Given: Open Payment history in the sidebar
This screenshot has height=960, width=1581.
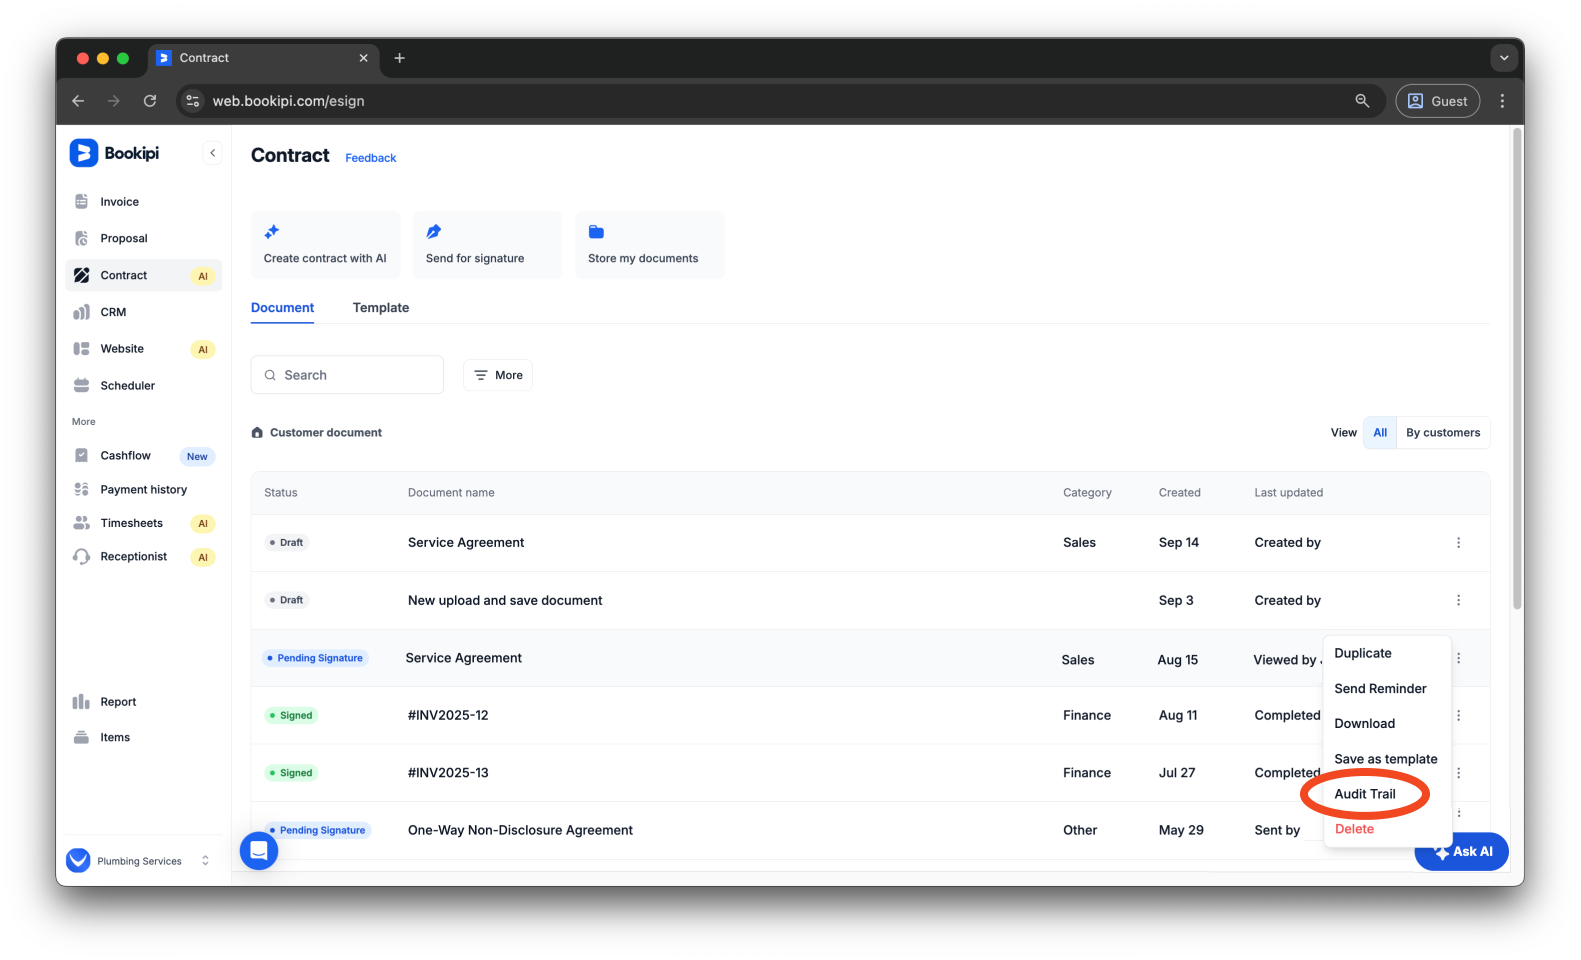Looking at the screenshot, I should (143, 490).
